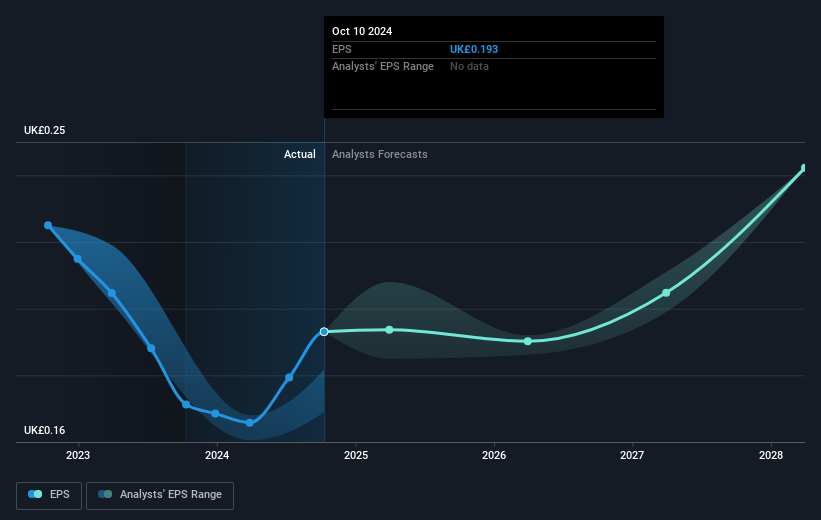Viewport: 821px width, 520px height.
Task: Click the 'No data' analysts range value
Action: point(469,67)
